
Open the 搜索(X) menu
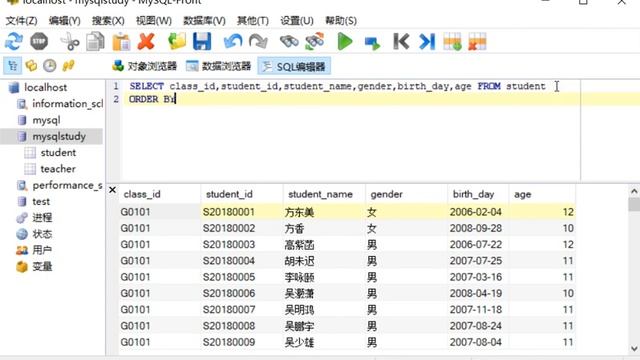[x=108, y=21]
